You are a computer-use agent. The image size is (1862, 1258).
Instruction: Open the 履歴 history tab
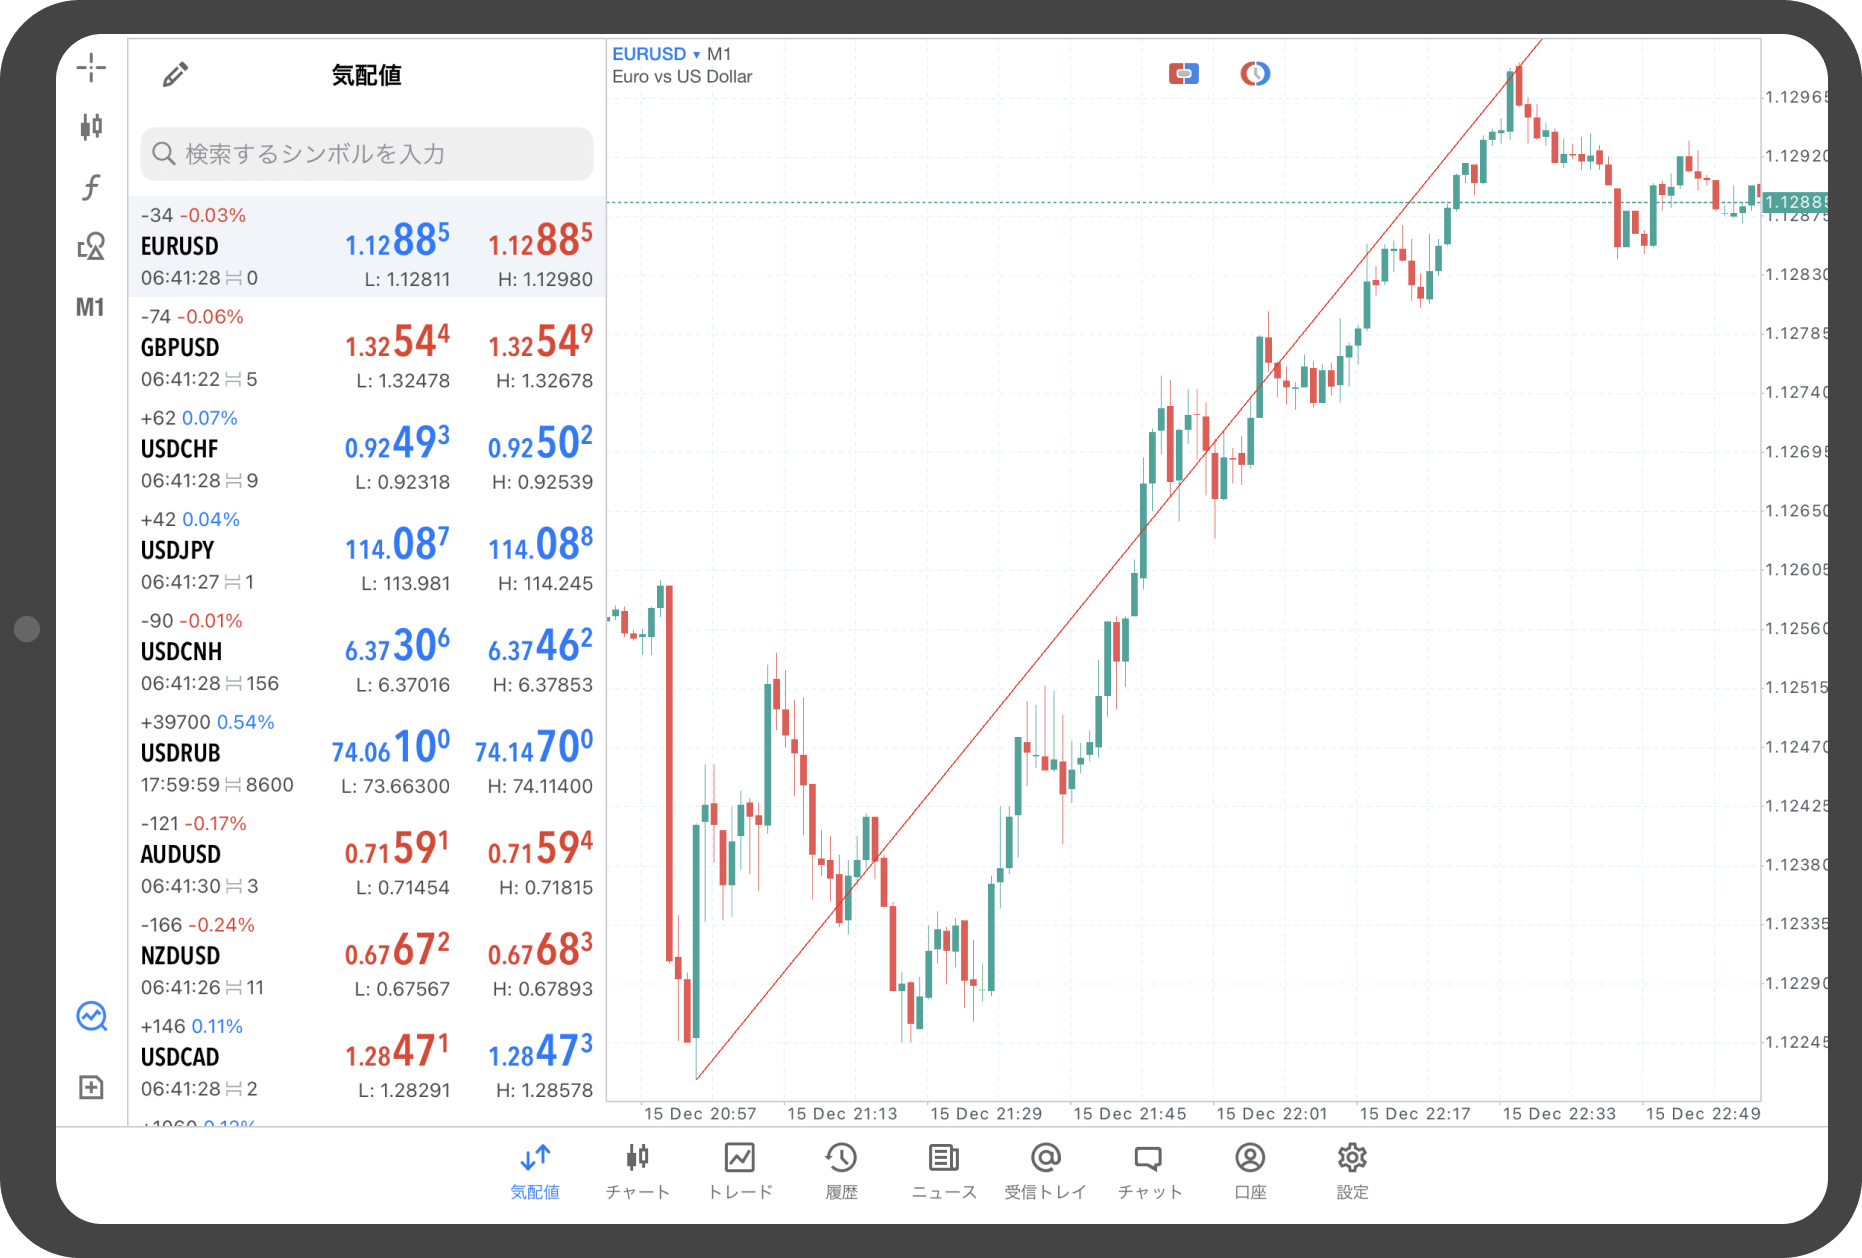(x=841, y=1170)
